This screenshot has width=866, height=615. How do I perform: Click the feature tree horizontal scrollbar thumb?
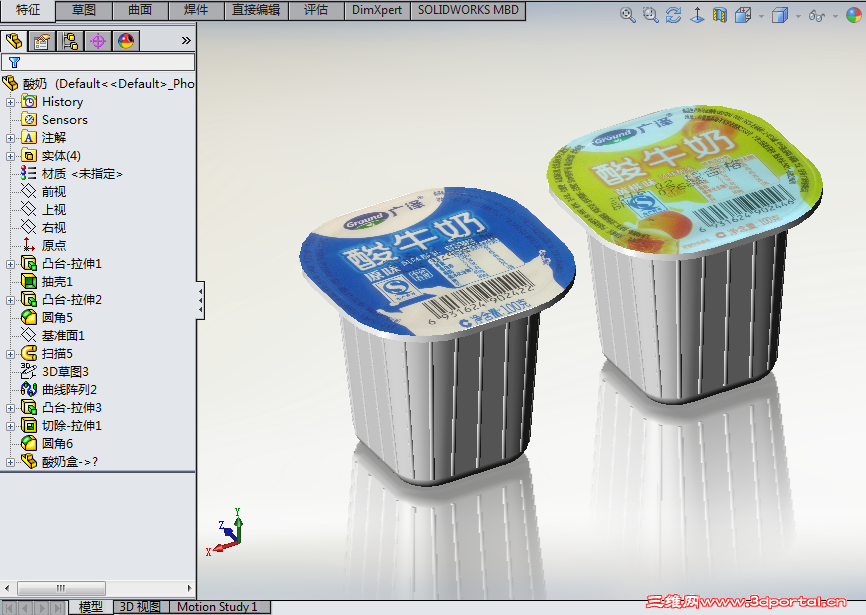(61, 588)
